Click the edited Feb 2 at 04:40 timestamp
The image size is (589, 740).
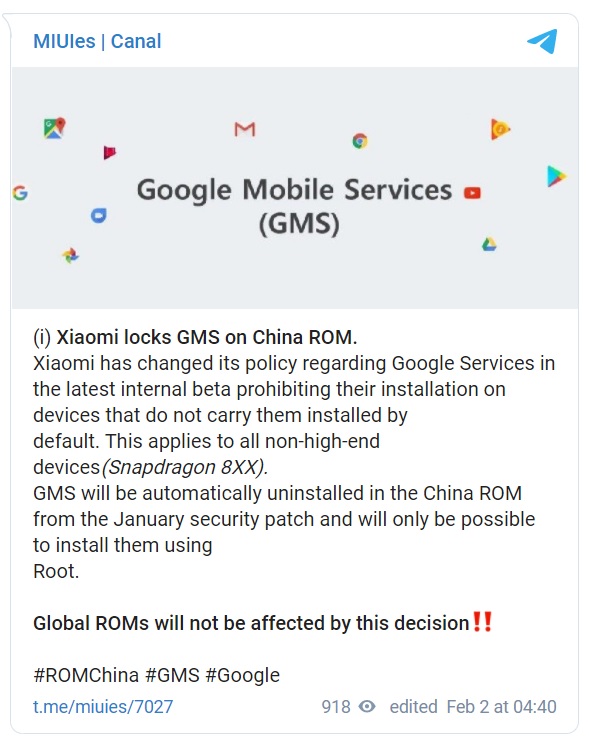click(x=473, y=706)
